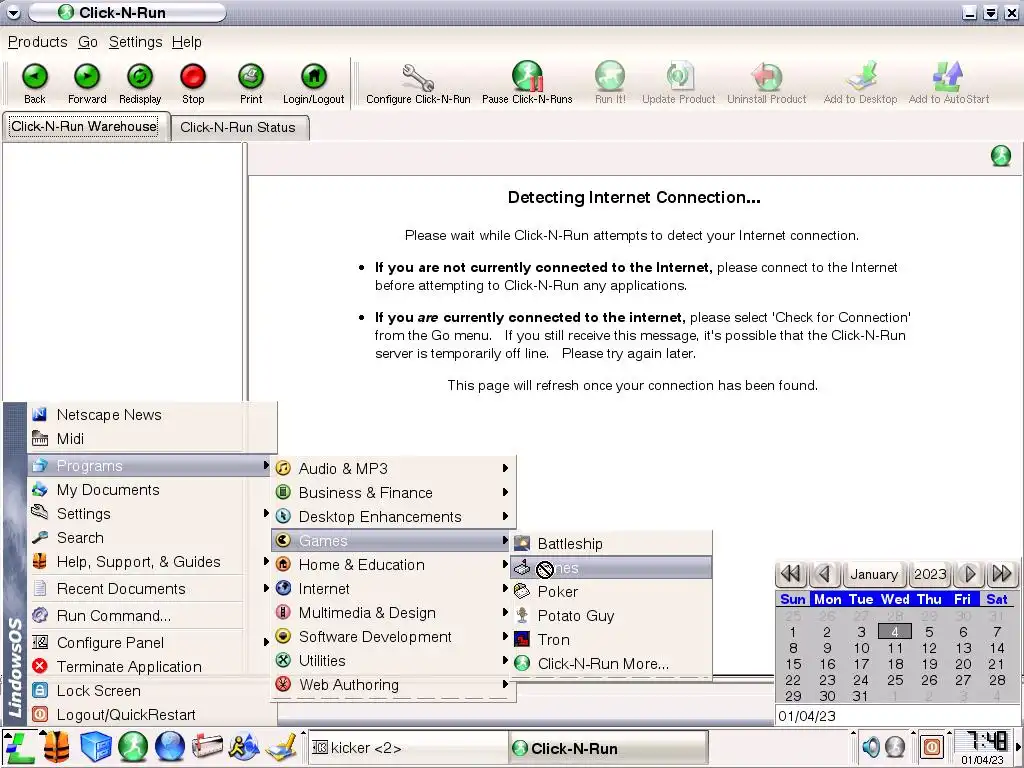Expand the Business & Finance submenu
The height and width of the screenshot is (768, 1024).
[x=393, y=492]
